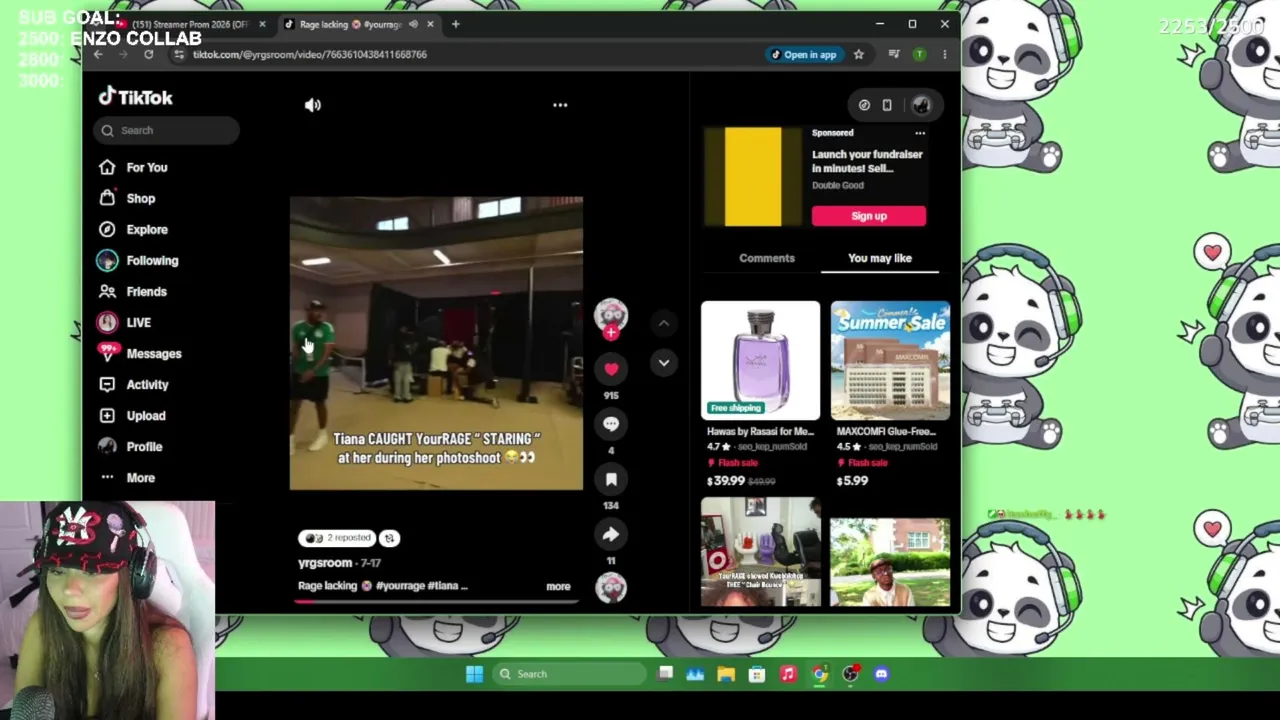Open the sponsored ad's three-dot menu

[x=920, y=133]
